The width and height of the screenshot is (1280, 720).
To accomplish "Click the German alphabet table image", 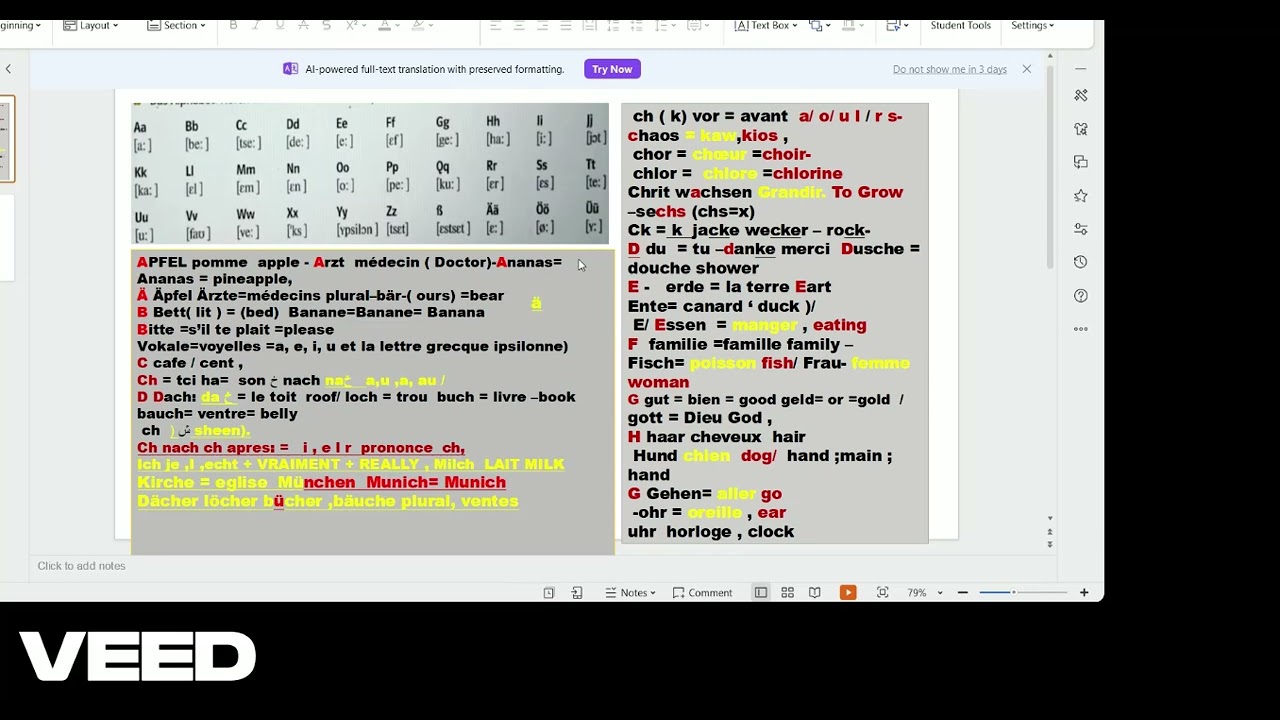I will tap(370, 172).
